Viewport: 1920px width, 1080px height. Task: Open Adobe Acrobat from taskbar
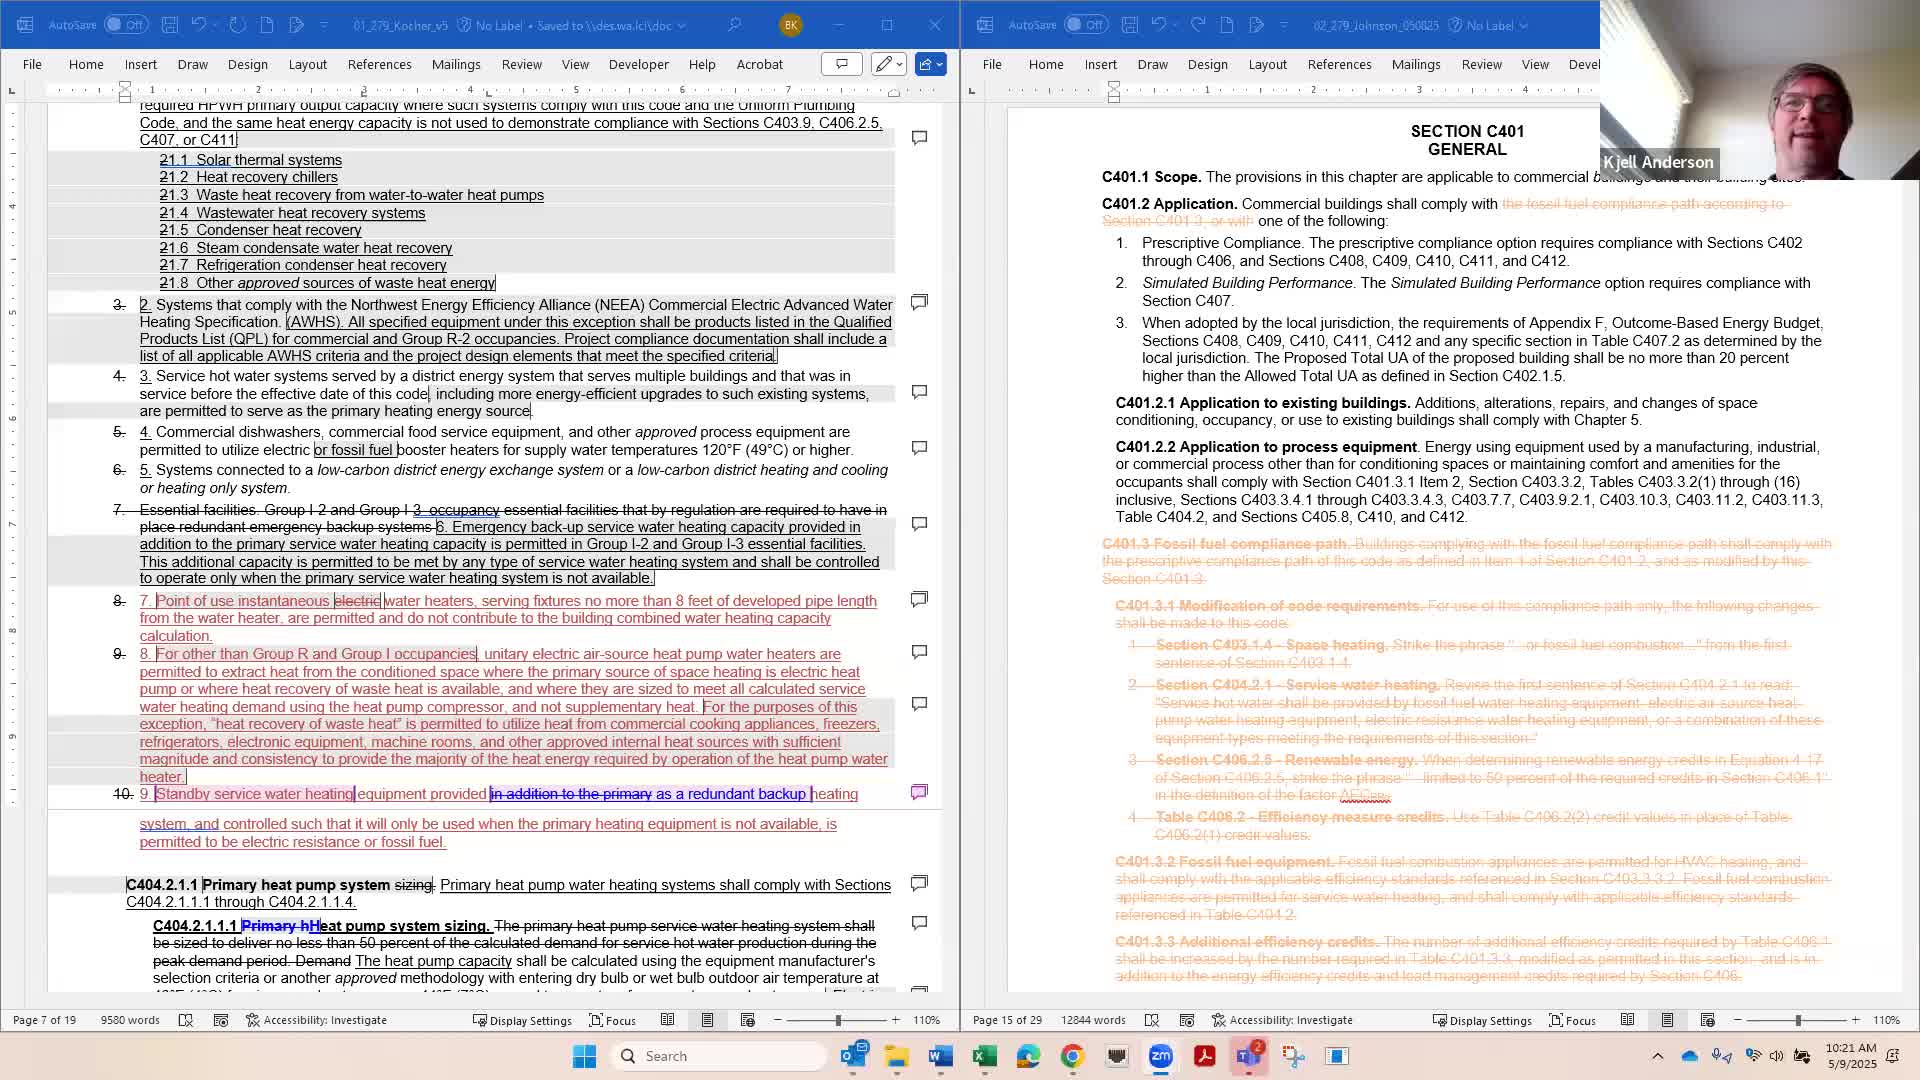pos(1204,1056)
